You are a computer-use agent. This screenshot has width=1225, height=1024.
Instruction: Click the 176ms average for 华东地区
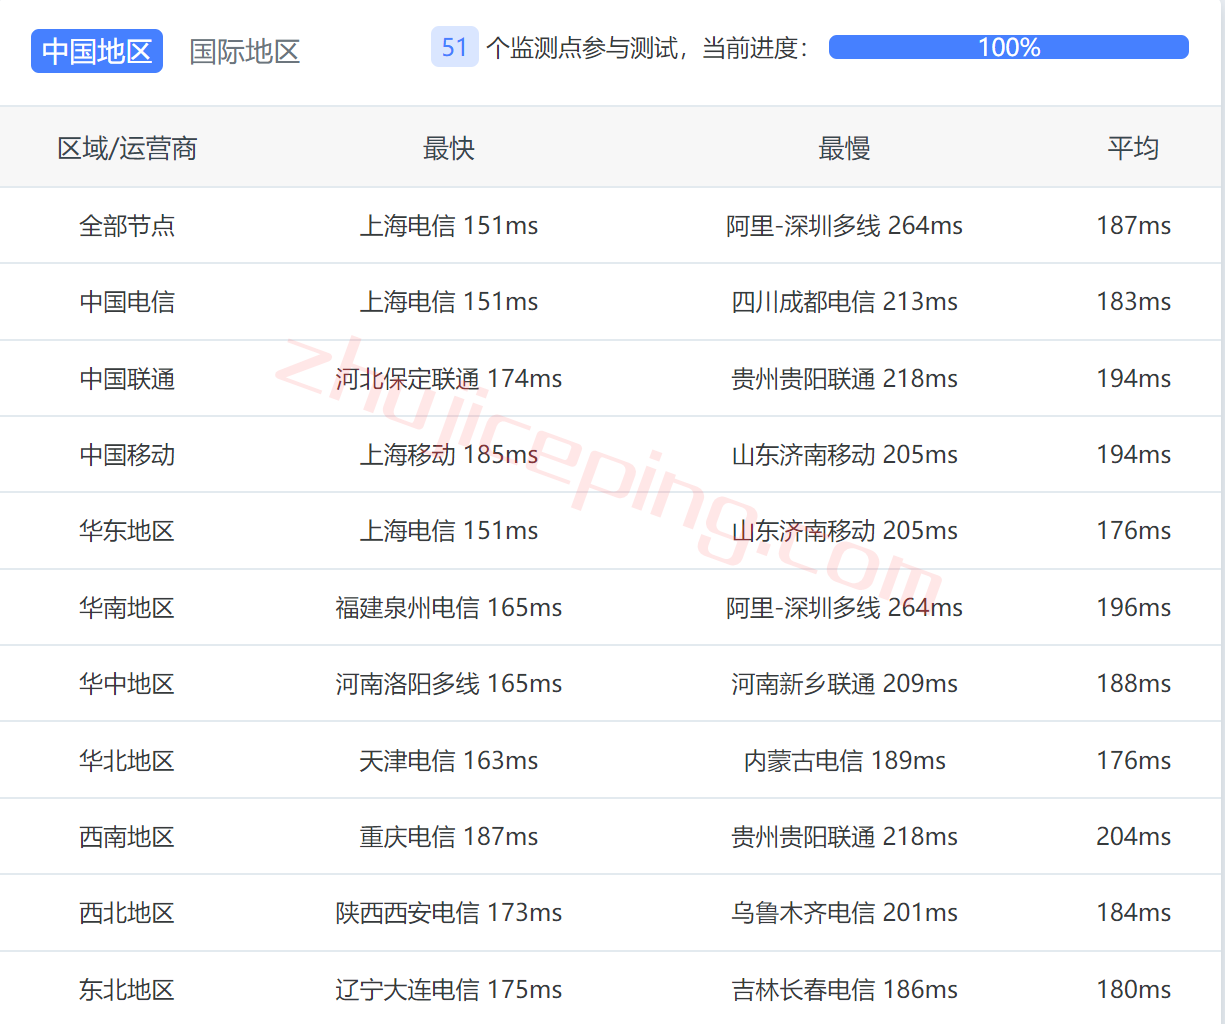click(x=1133, y=530)
